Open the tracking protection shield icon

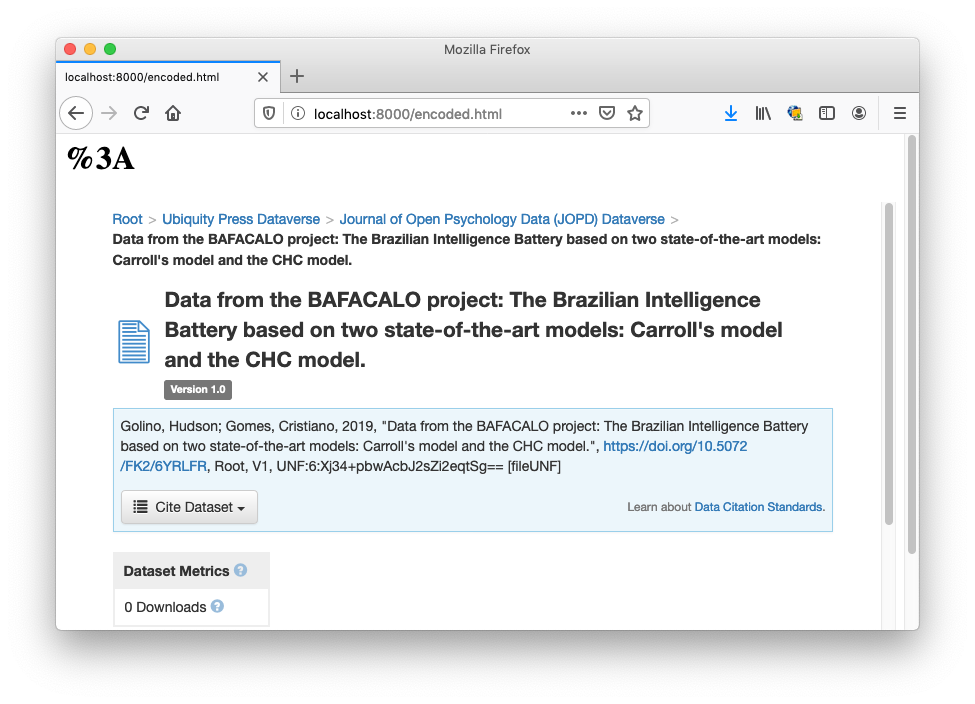[269, 114]
